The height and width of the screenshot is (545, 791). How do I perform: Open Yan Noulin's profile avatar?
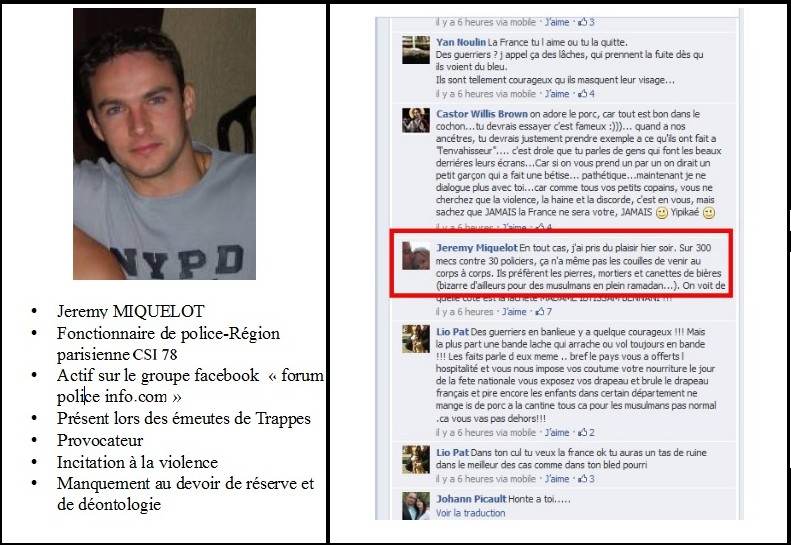click(416, 50)
